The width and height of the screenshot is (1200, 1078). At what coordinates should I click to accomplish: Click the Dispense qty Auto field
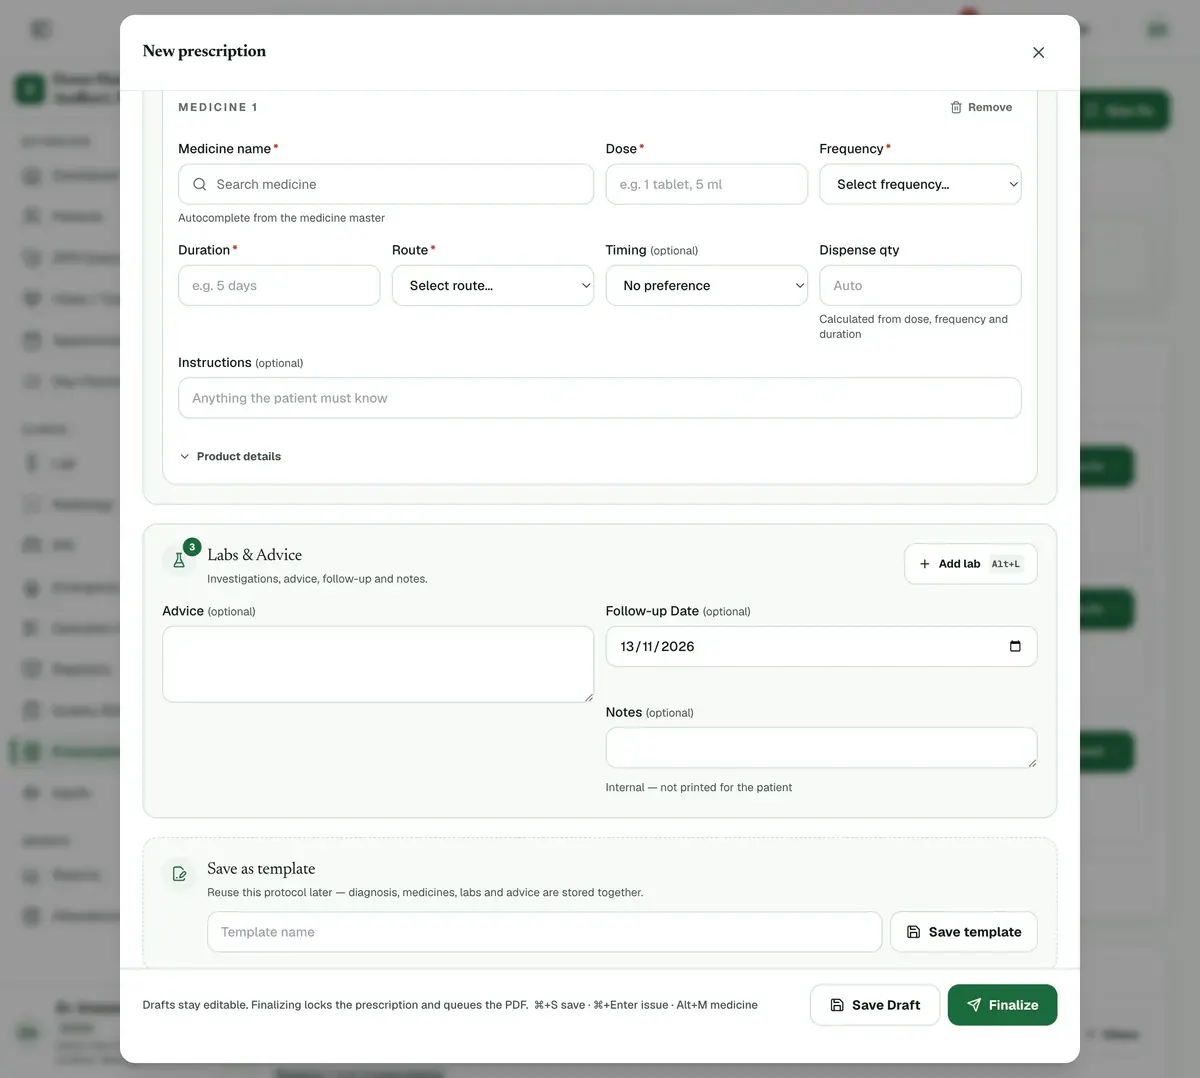[920, 285]
